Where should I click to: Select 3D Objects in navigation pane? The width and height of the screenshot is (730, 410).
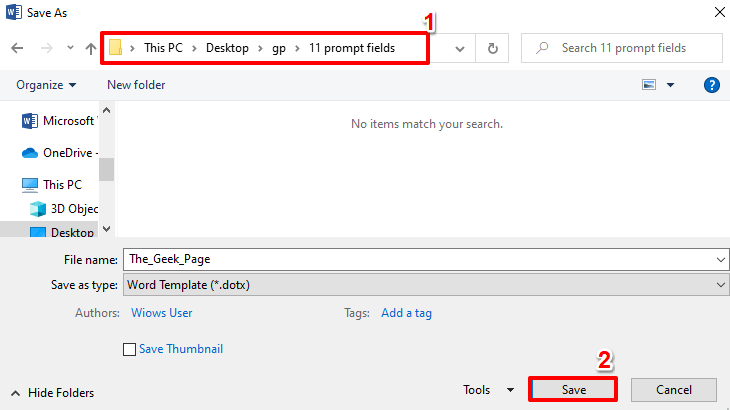(64, 208)
